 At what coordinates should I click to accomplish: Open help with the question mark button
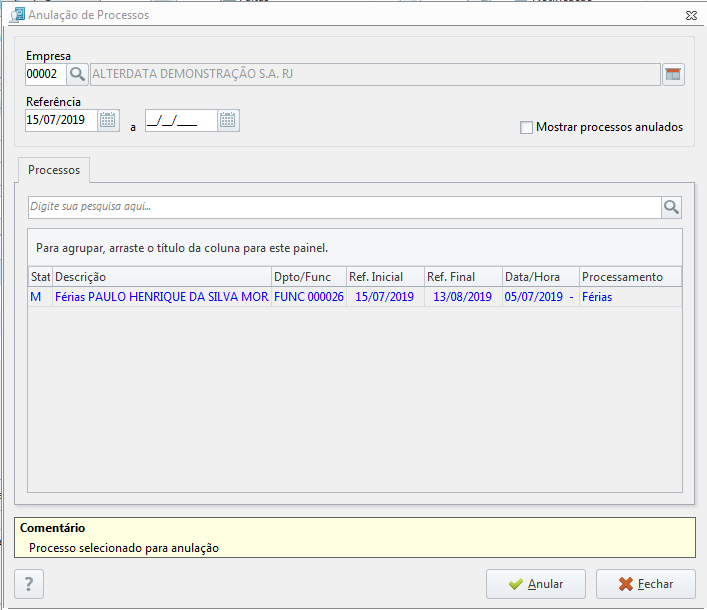(x=29, y=584)
